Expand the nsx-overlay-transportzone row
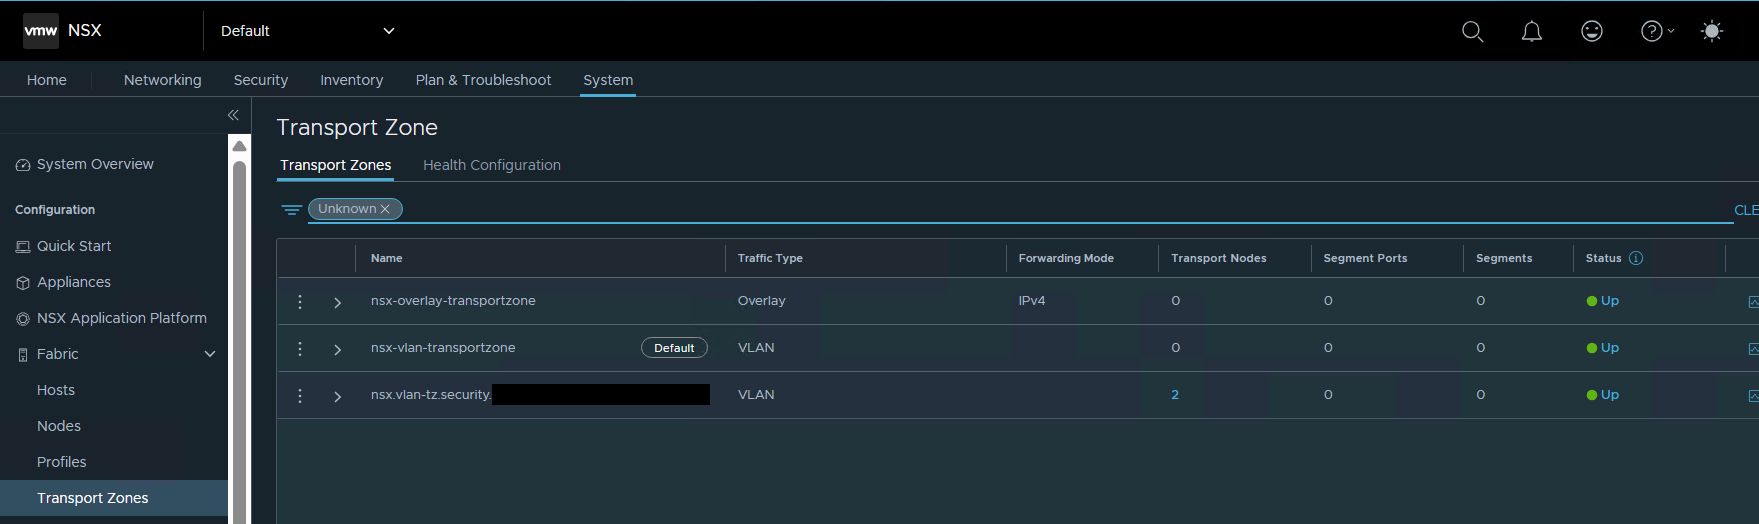The height and width of the screenshot is (524, 1759). point(338,302)
